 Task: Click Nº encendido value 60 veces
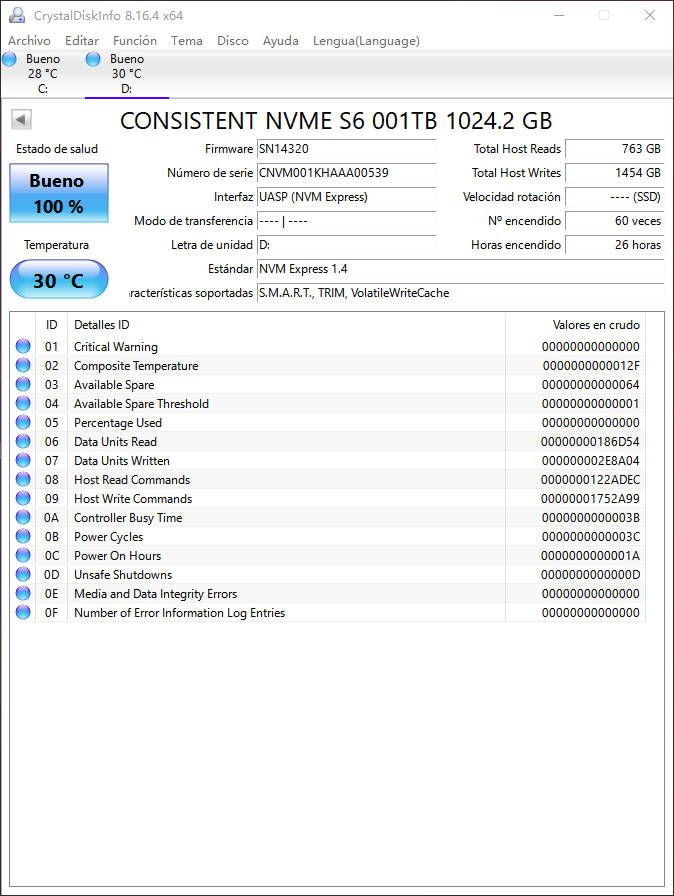[615, 221]
